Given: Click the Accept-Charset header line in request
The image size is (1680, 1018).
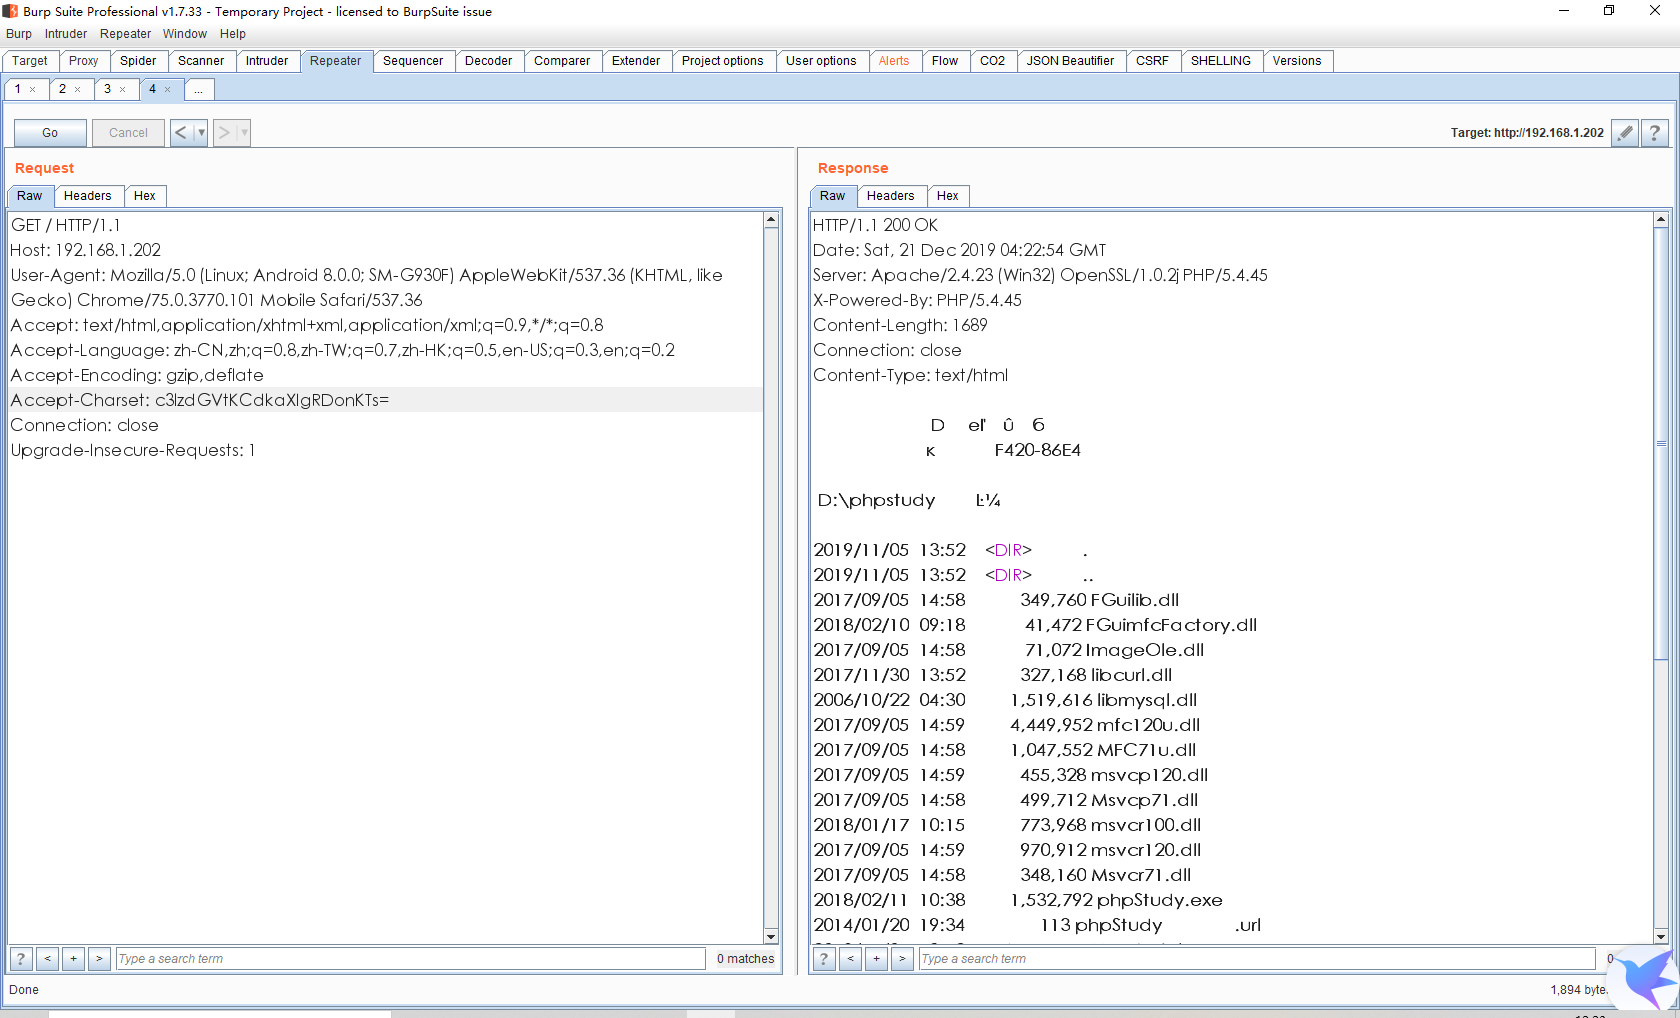Looking at the screenshot, I should (385, 400).
